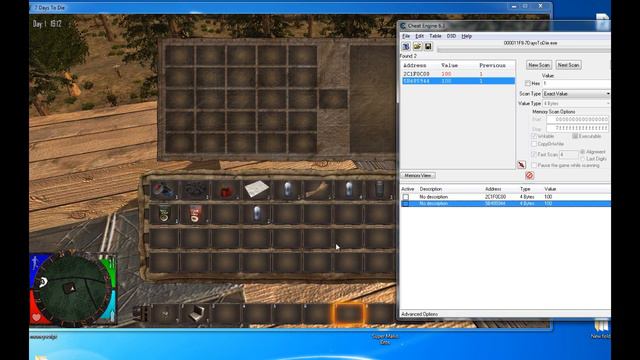Viewport: 640px width, 360px height.
Task: Click the Day 1 clock text in game
Action: (x=47, y=24)
